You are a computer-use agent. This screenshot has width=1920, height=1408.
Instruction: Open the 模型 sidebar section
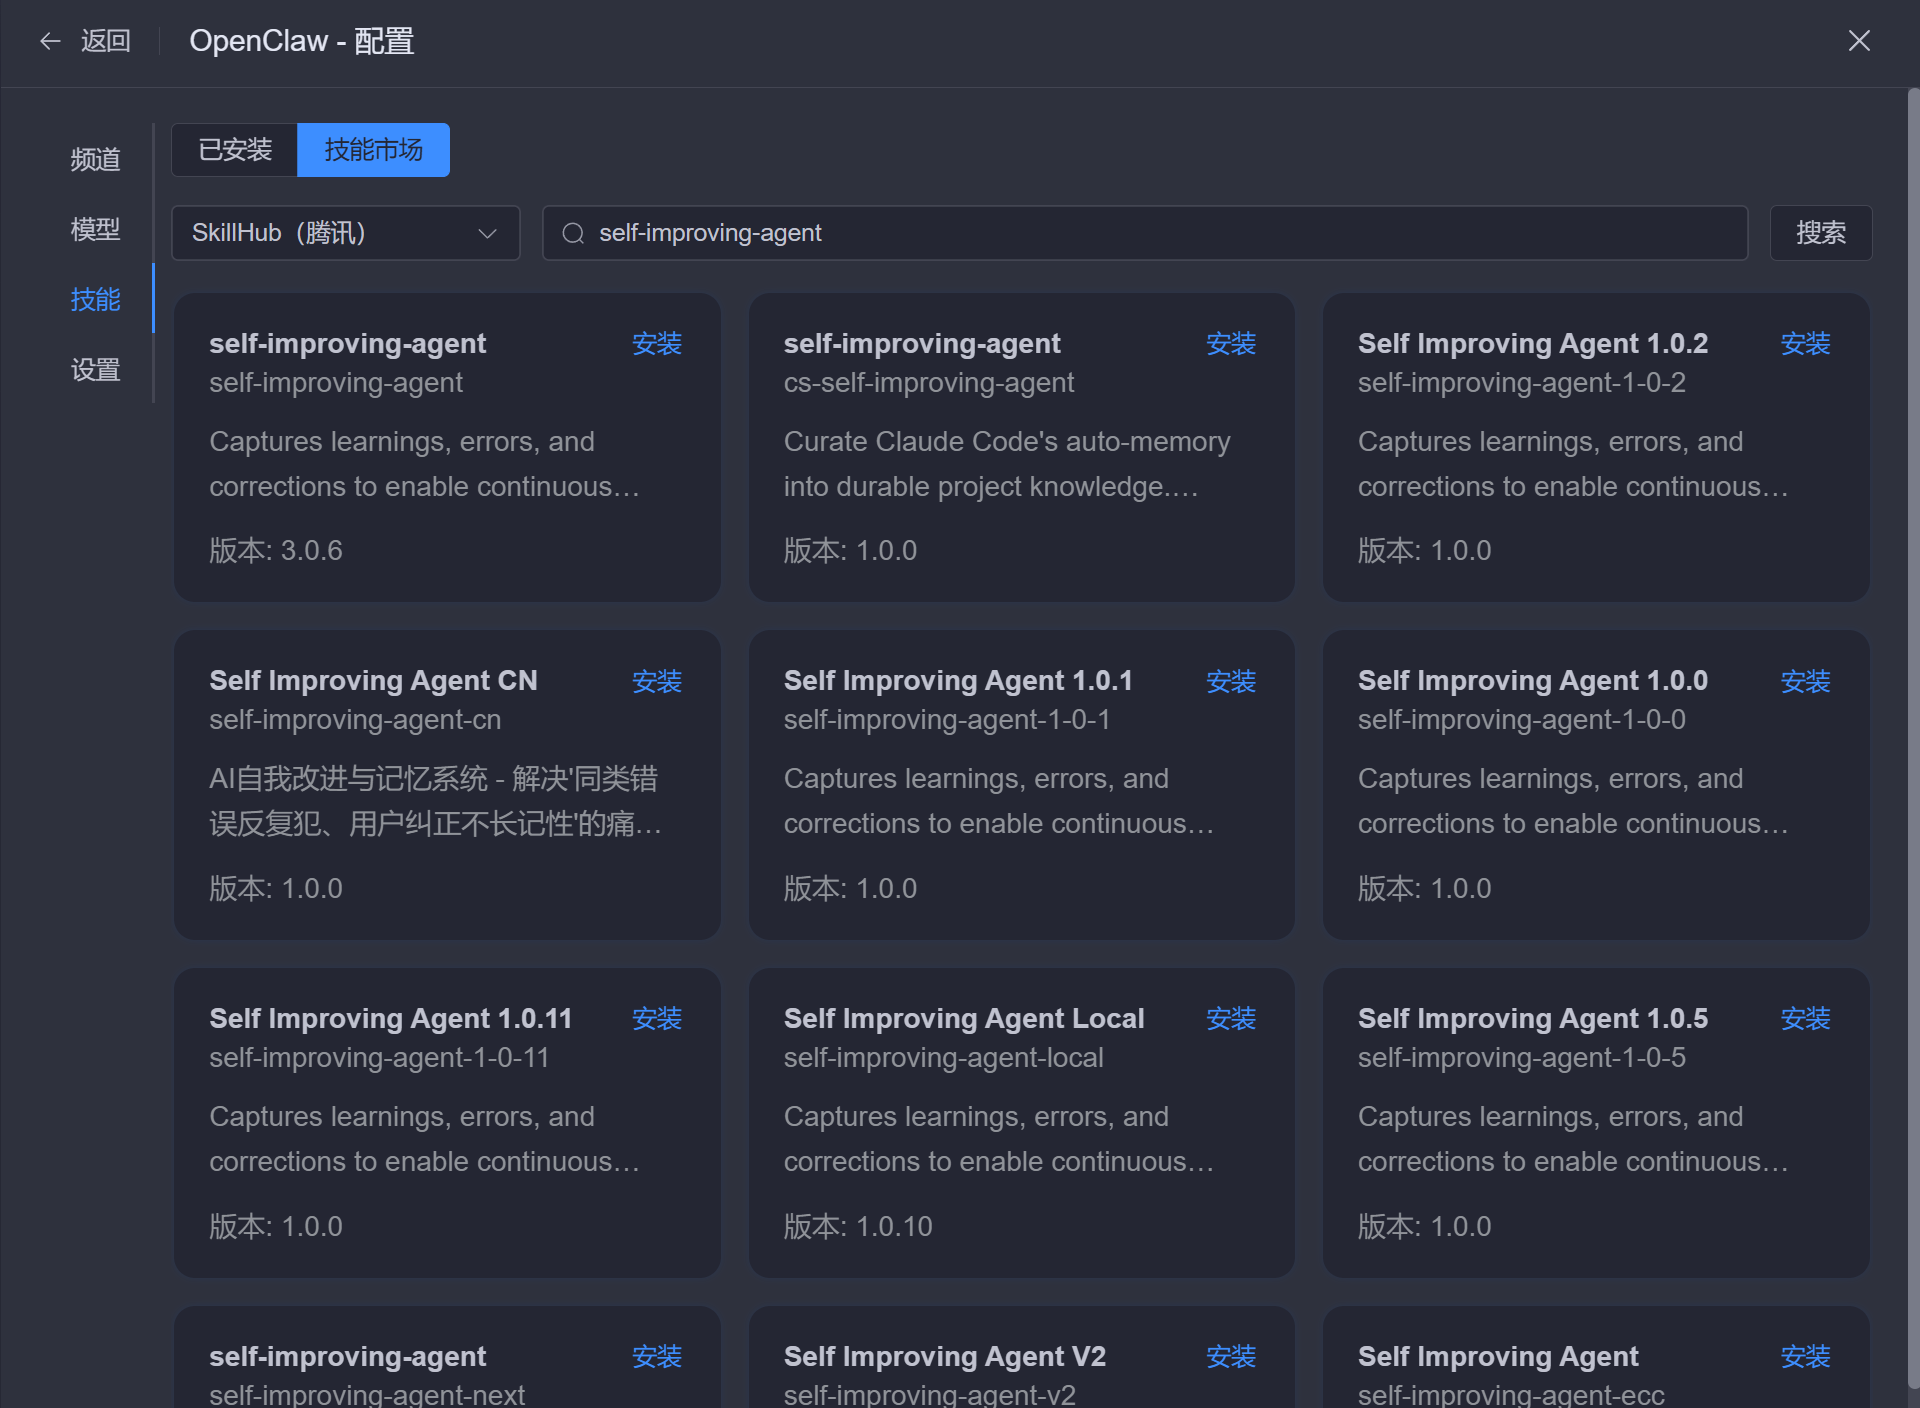coord(95,229)
